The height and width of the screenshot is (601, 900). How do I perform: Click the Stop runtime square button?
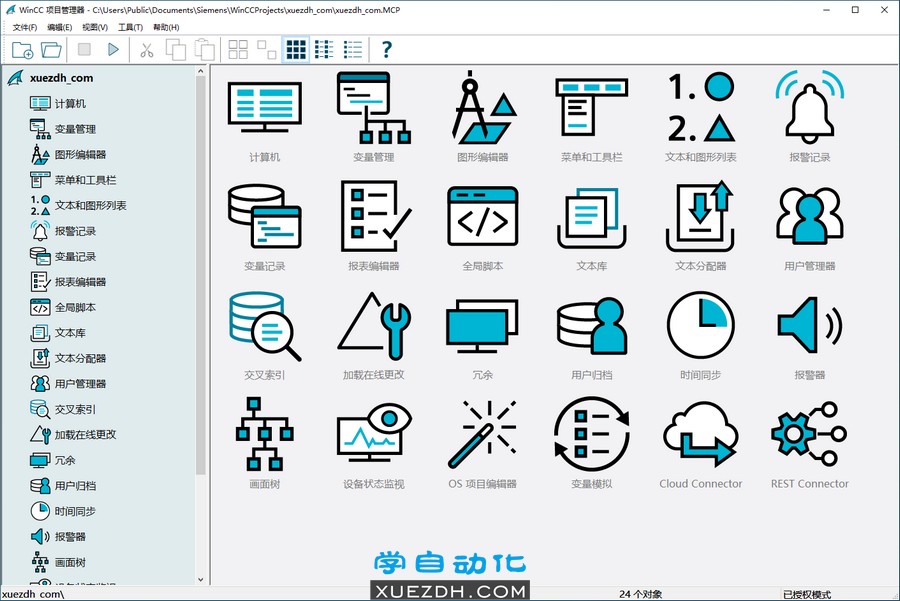pos(84,49)
